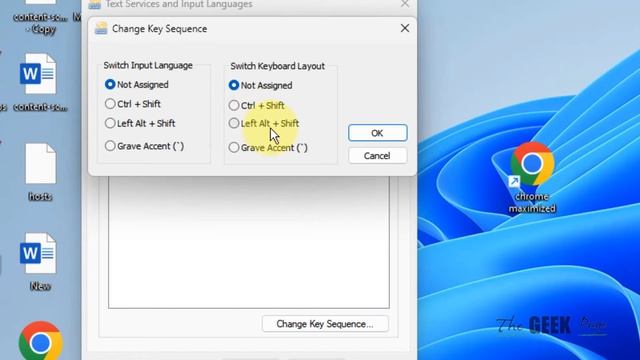Select the hosts file on desktop
The width and height of the screenshot is (640, 360).
click(x=40, y=172)
